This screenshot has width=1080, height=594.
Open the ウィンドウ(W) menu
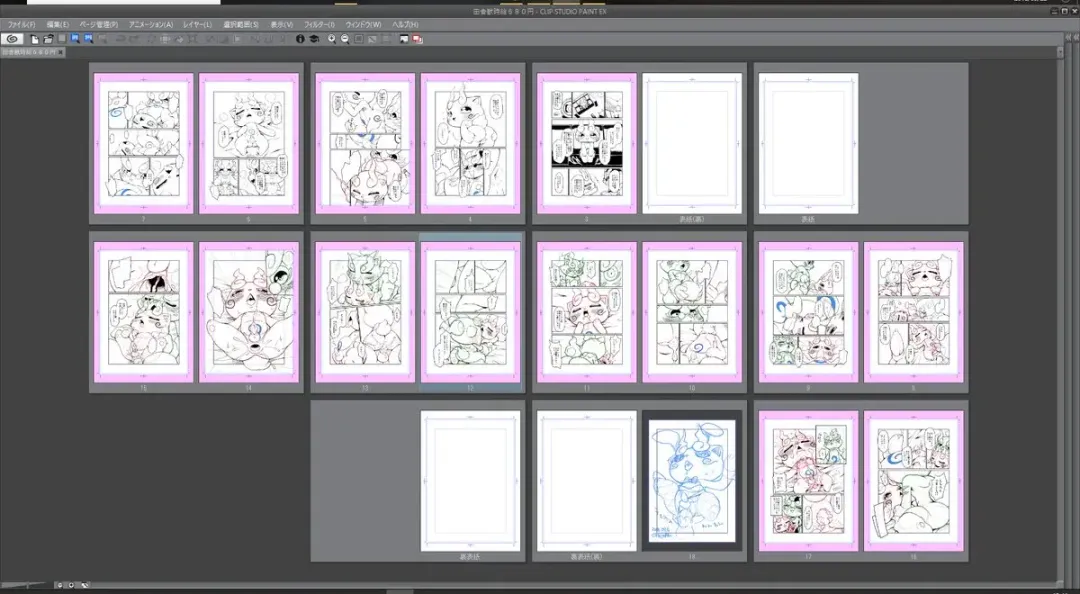point(363,24)
